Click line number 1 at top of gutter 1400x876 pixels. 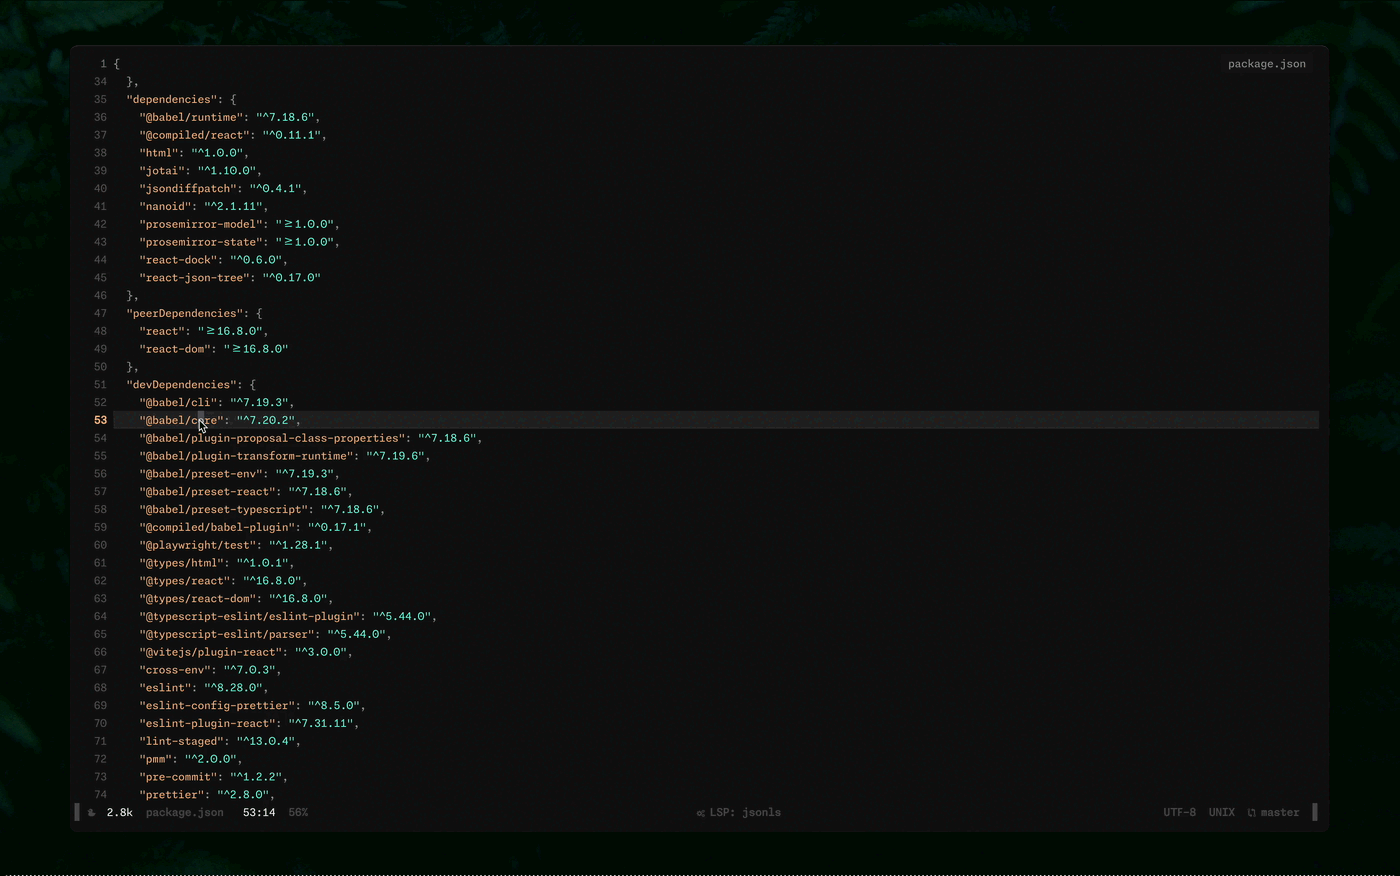pyautogui.click(x=103, y=64)
